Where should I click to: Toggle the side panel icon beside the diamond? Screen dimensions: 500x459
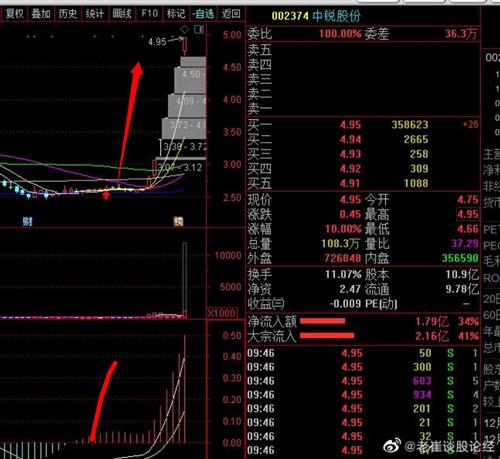click(x=199, y=29)
